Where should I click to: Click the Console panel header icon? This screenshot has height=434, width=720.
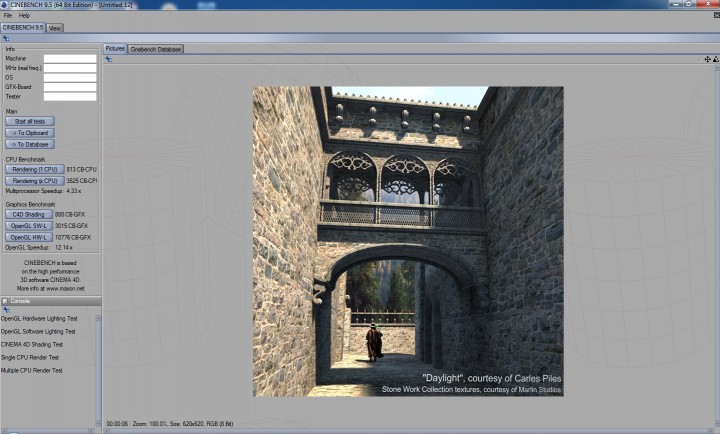coord(5,301)
